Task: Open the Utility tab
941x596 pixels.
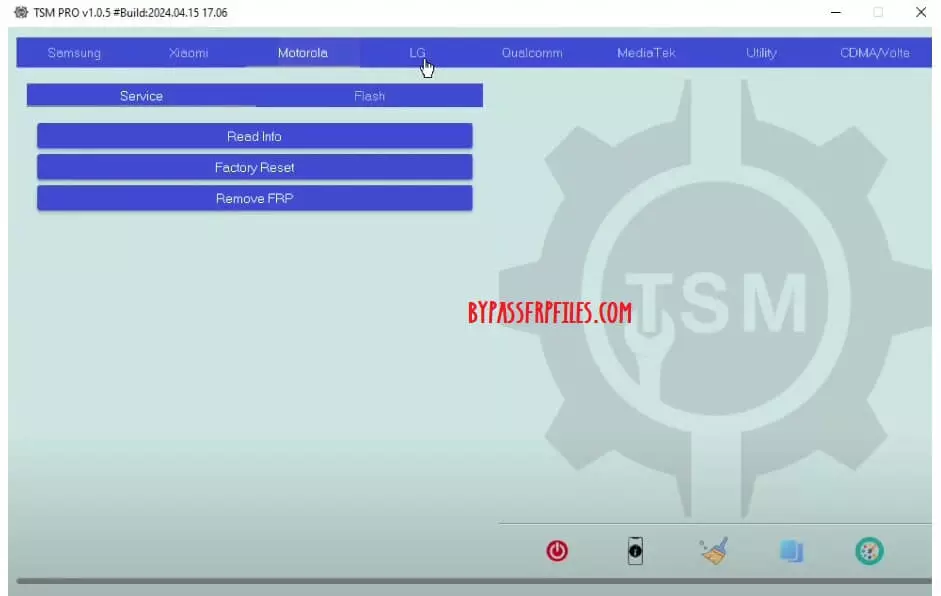Action: pyautogui.click(x=760, y=53)
